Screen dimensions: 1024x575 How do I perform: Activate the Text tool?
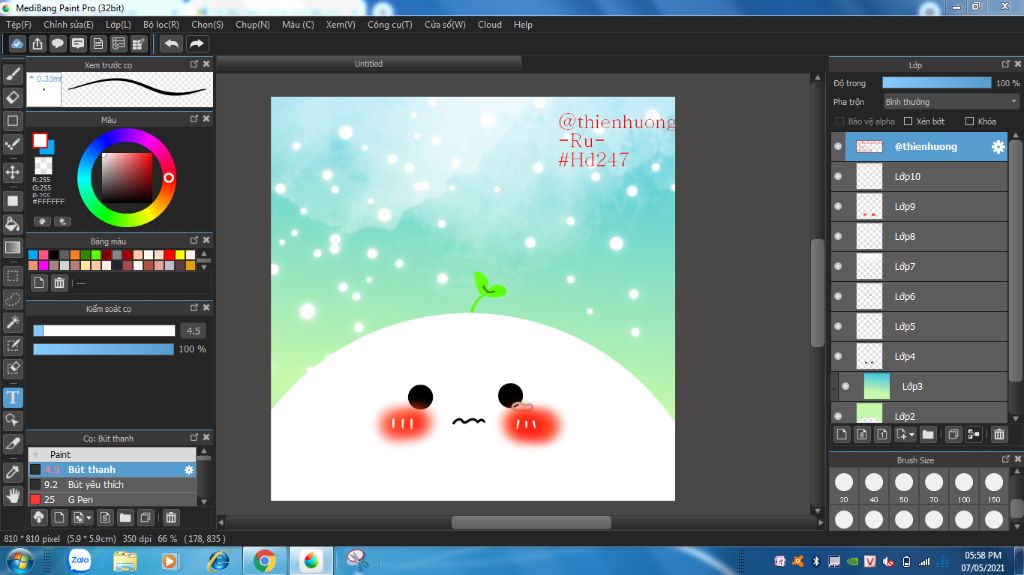[13, 397]
